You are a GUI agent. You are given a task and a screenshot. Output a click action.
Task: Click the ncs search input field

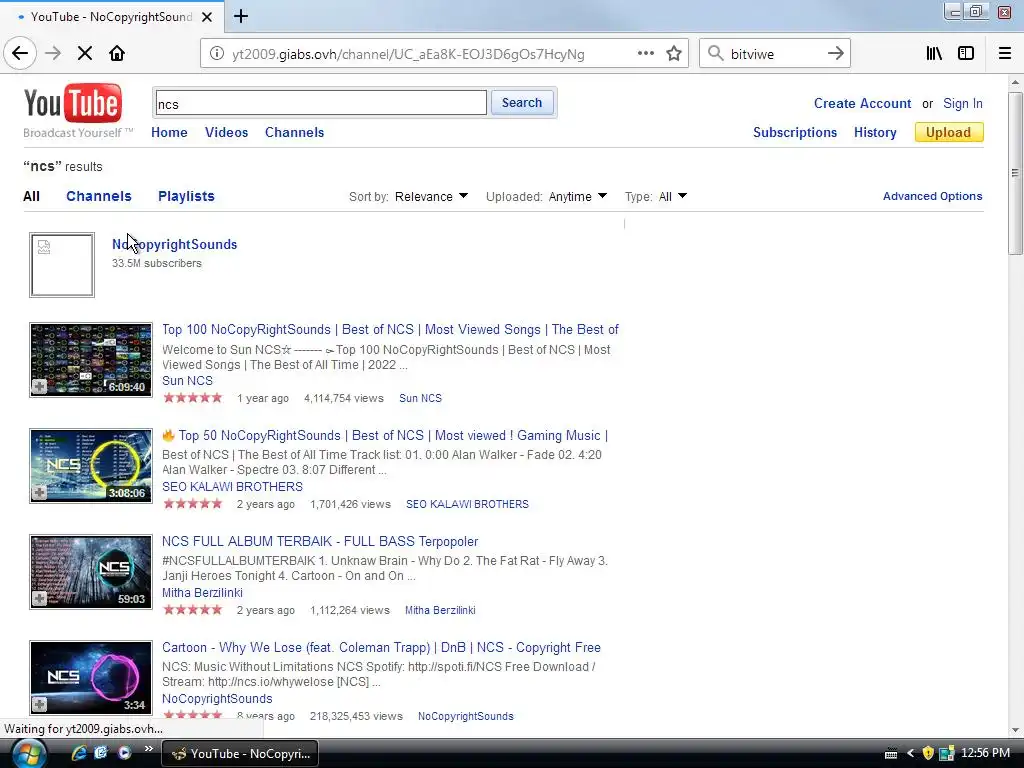(321, 103)
